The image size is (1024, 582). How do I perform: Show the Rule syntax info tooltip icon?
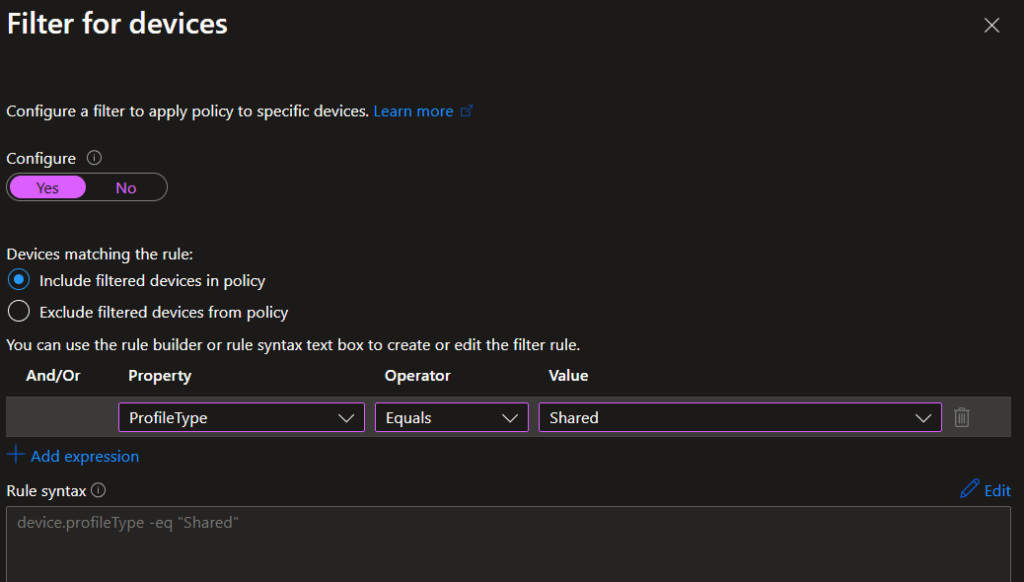(x=98, y=491)
